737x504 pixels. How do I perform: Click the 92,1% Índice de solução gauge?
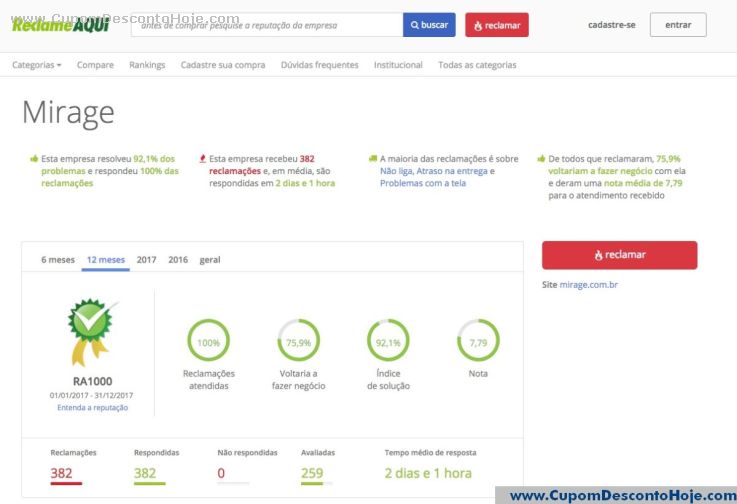[x=388, y=340]
